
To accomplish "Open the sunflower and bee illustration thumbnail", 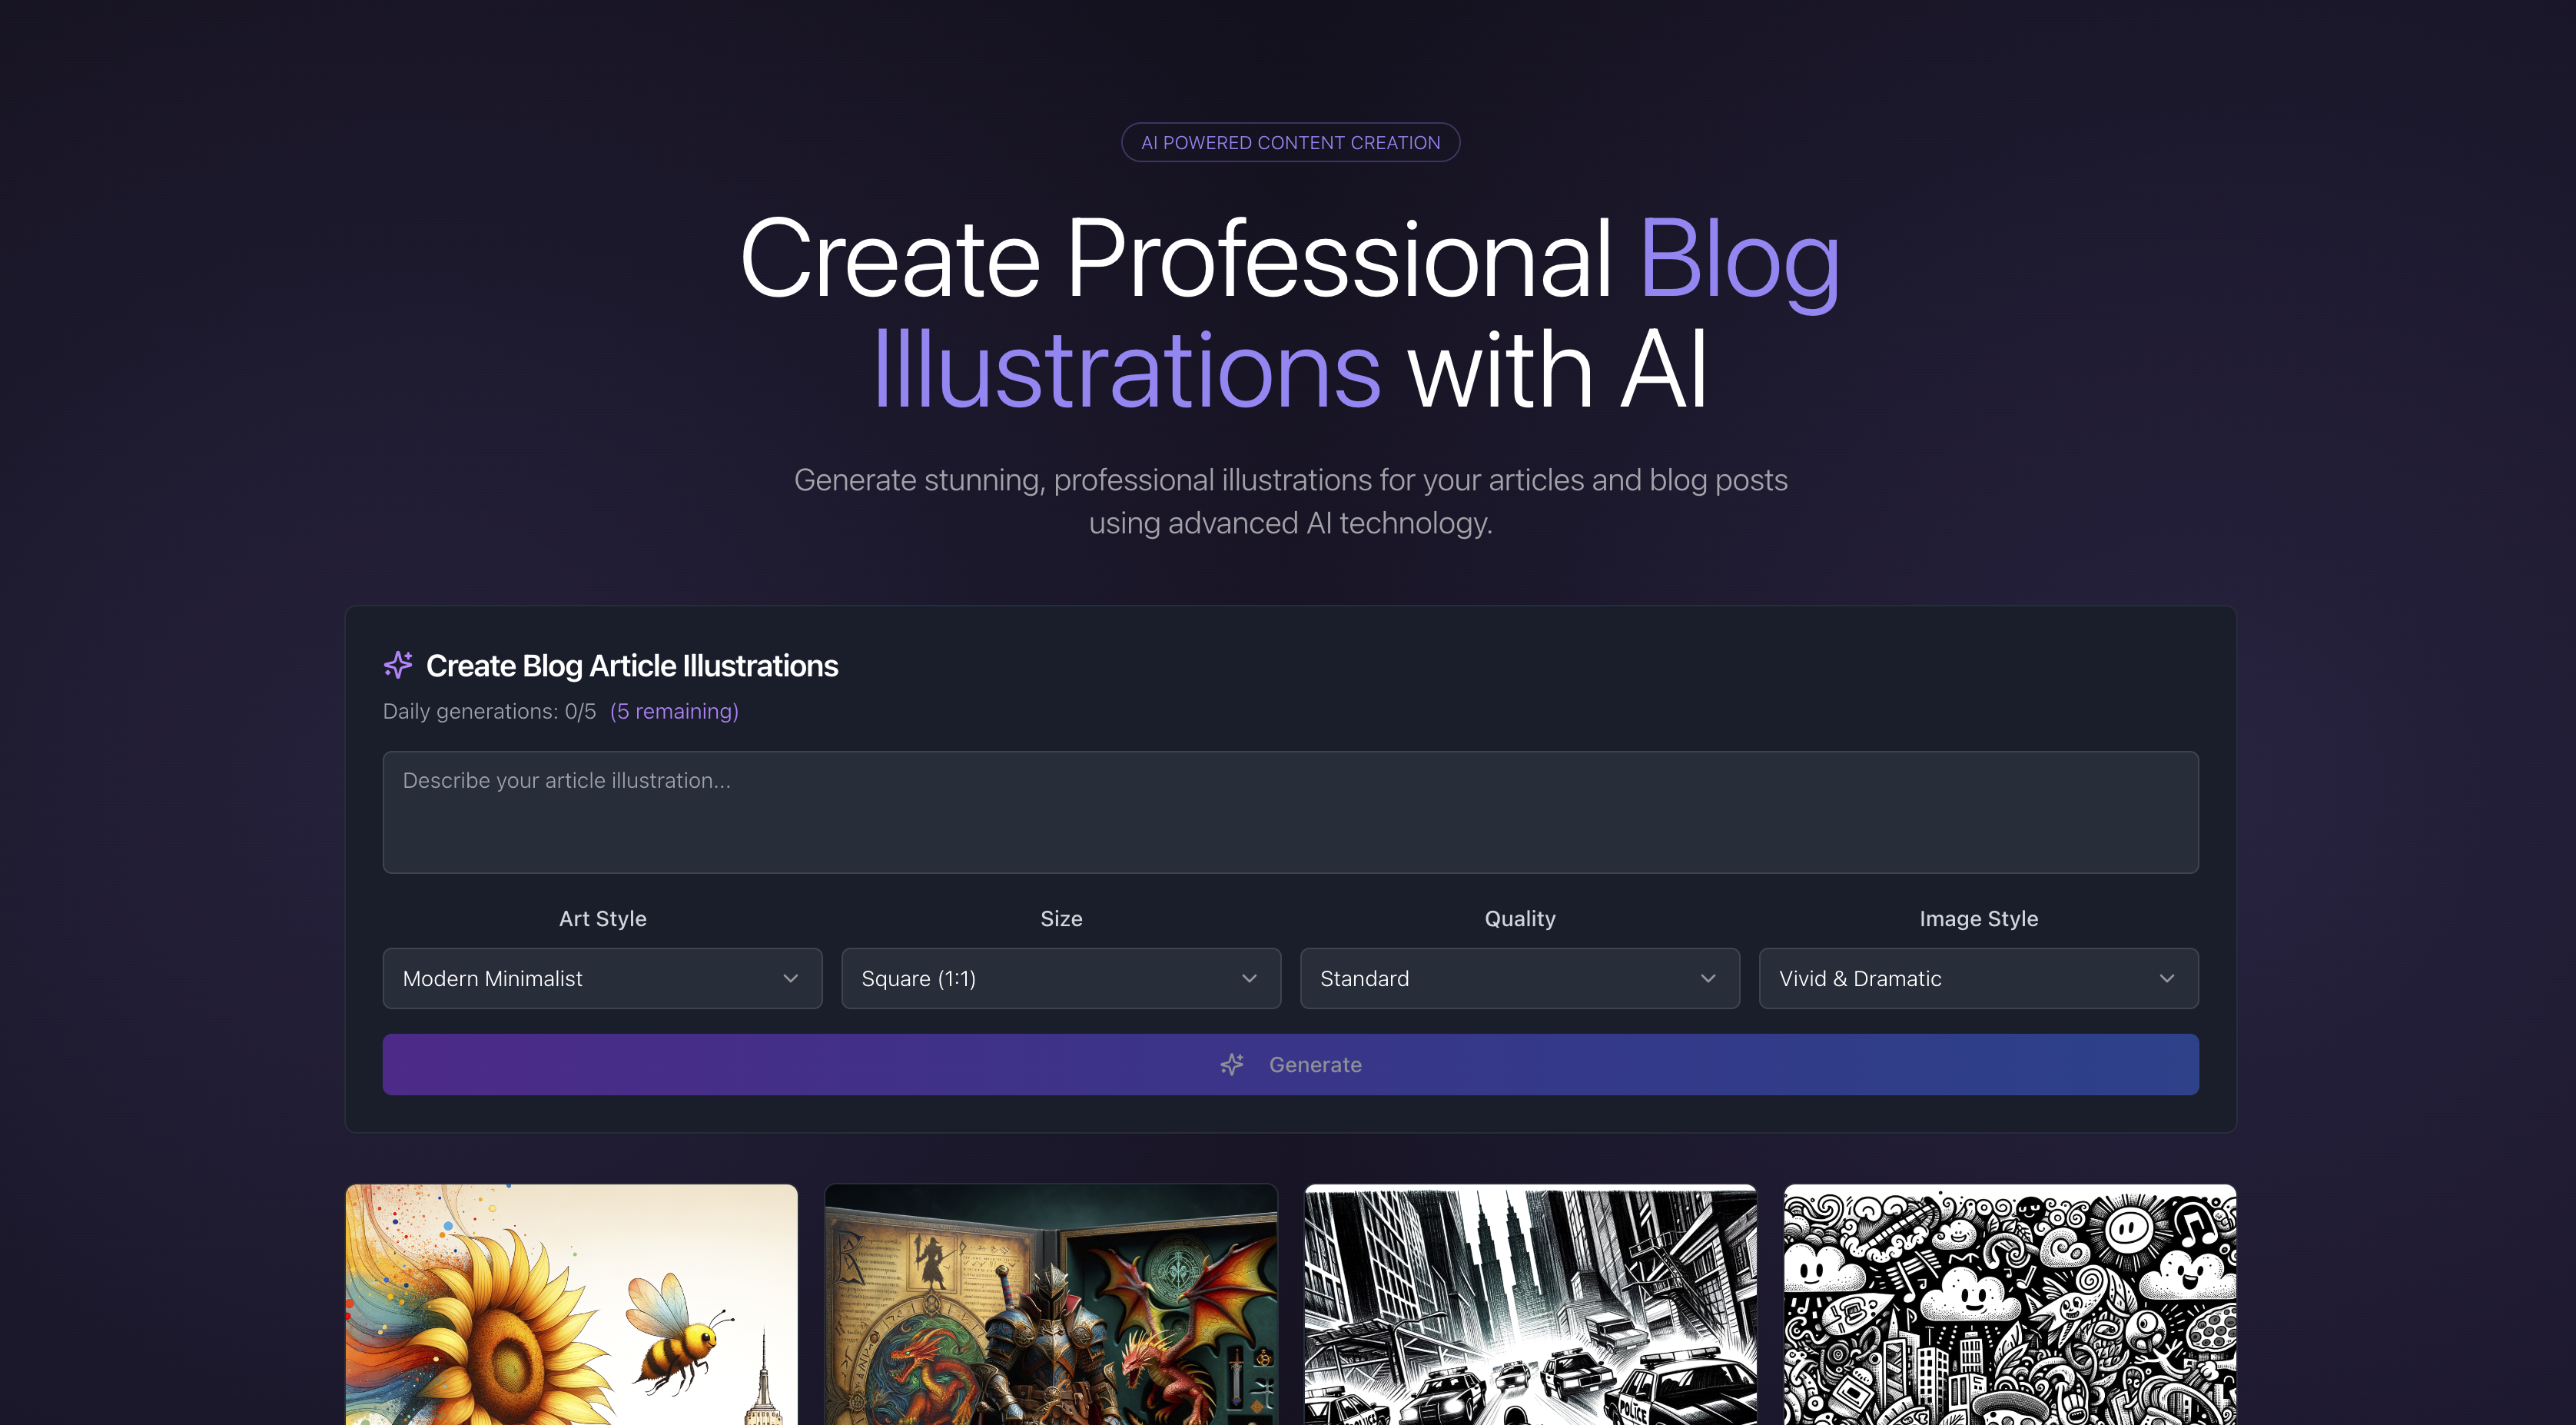I will click(571, 1304).
